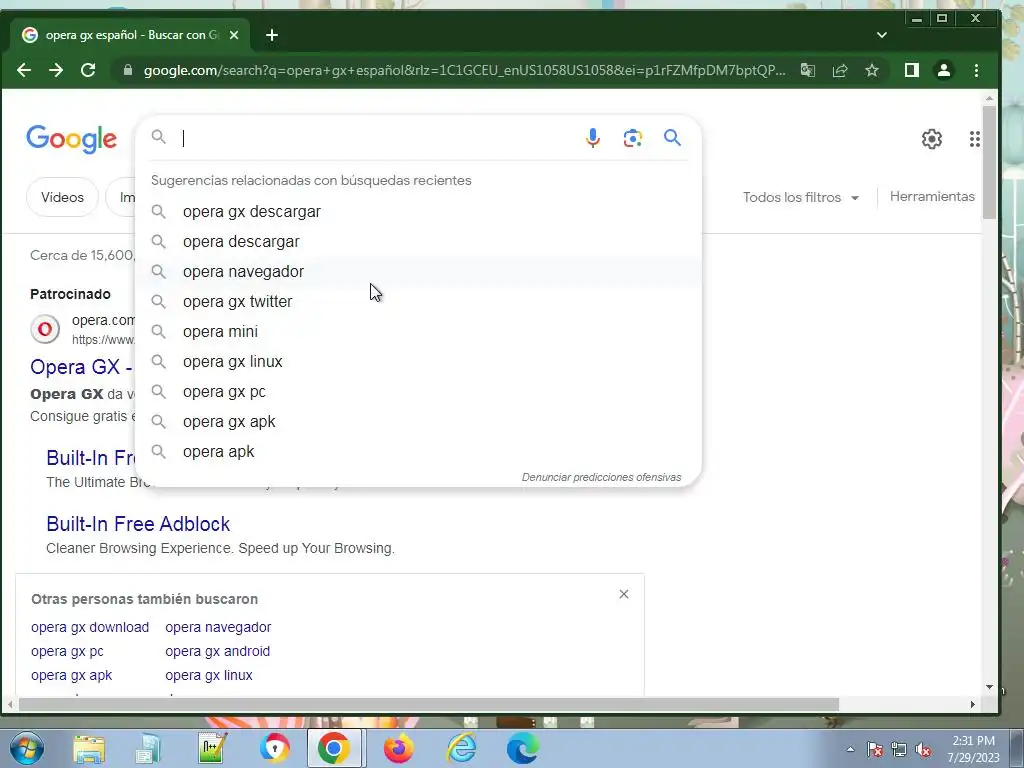Open taskbar clock showing 2:31 PM
1024x768 pixels.
click(x=974, y=749)
